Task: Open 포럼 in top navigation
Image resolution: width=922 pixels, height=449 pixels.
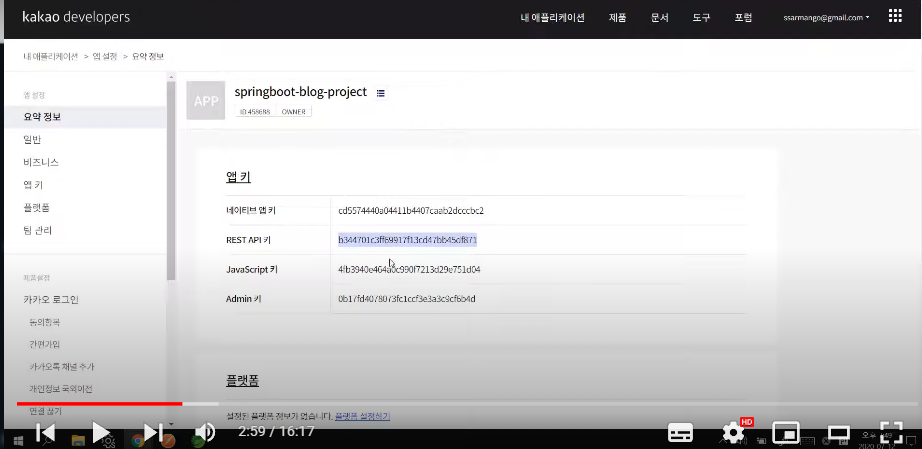Action: [x=743, y=17]
